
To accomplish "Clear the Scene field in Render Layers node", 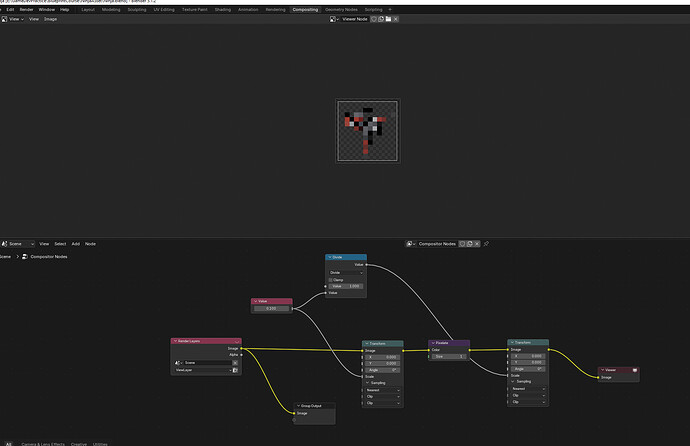I will pyautogui.click(x=235, y=363).
